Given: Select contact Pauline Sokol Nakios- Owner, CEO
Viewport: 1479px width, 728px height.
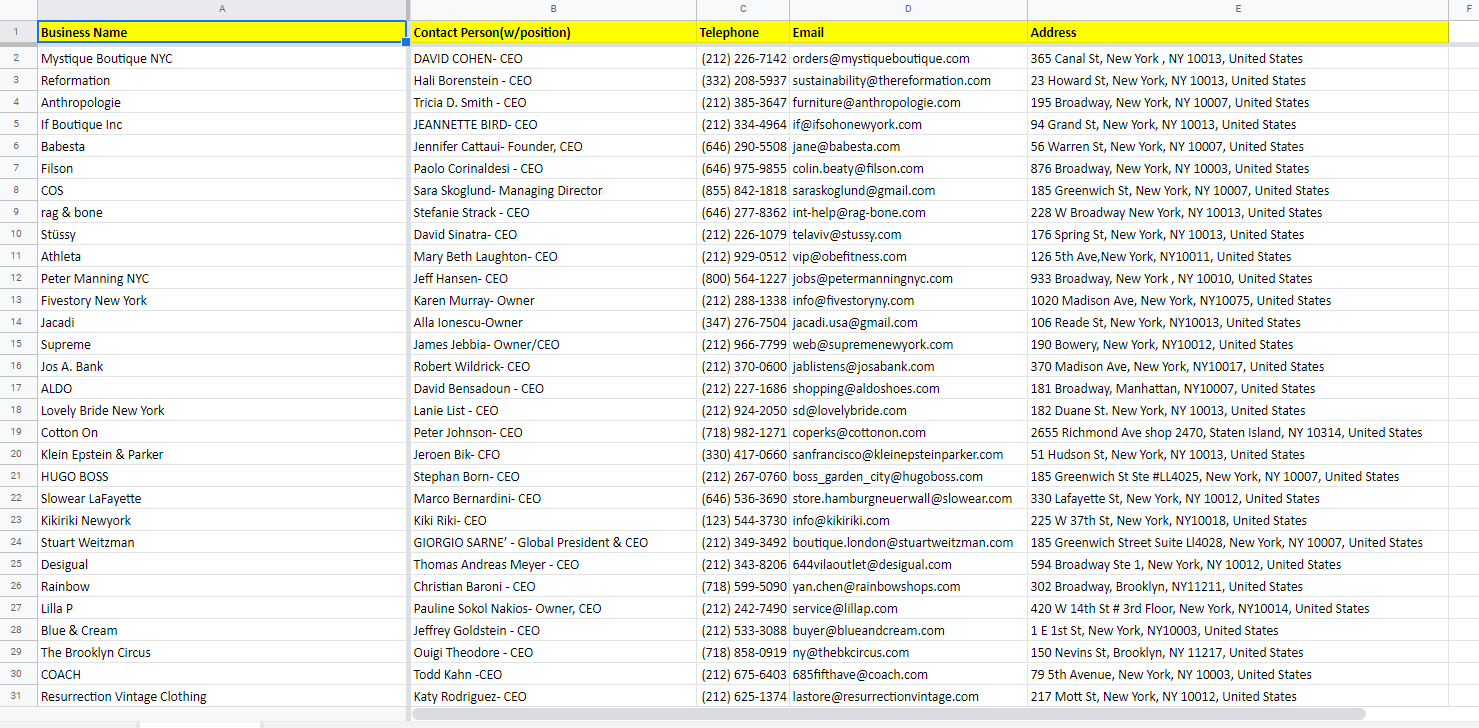Looking at the screenshot, I should [552, 608].
